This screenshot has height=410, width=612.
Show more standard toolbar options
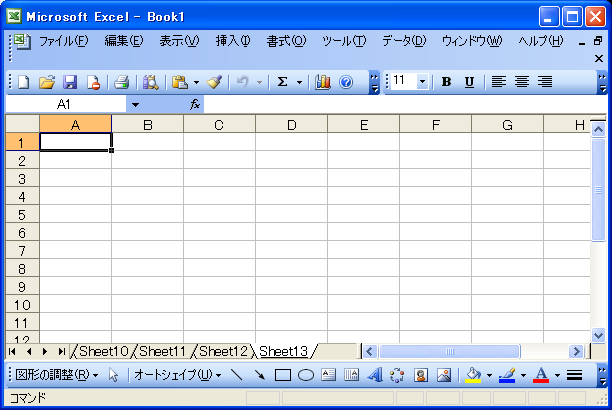(374, 82)
